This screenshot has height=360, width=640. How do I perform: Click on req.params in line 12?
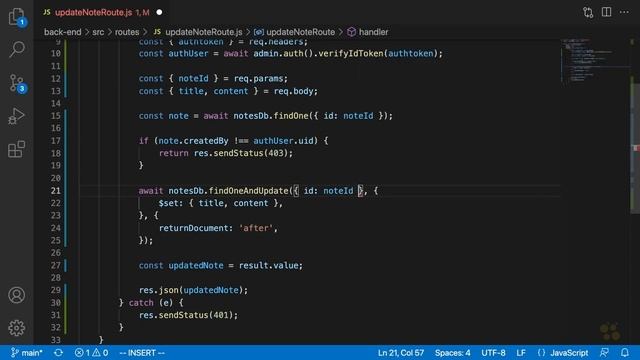[x=259, y=78]
